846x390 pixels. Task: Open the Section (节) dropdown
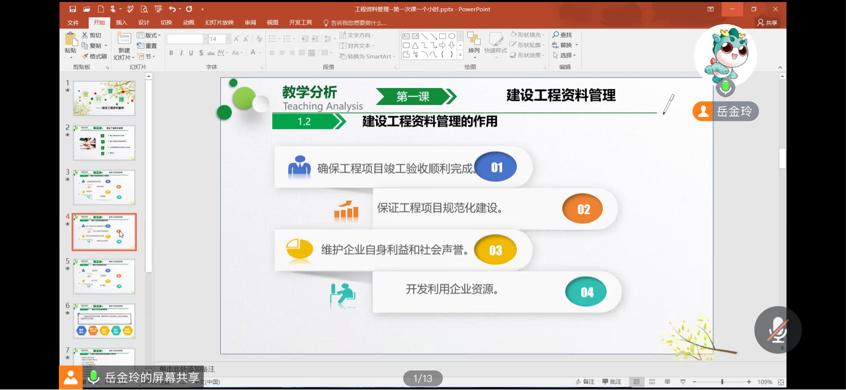point(146,57)
